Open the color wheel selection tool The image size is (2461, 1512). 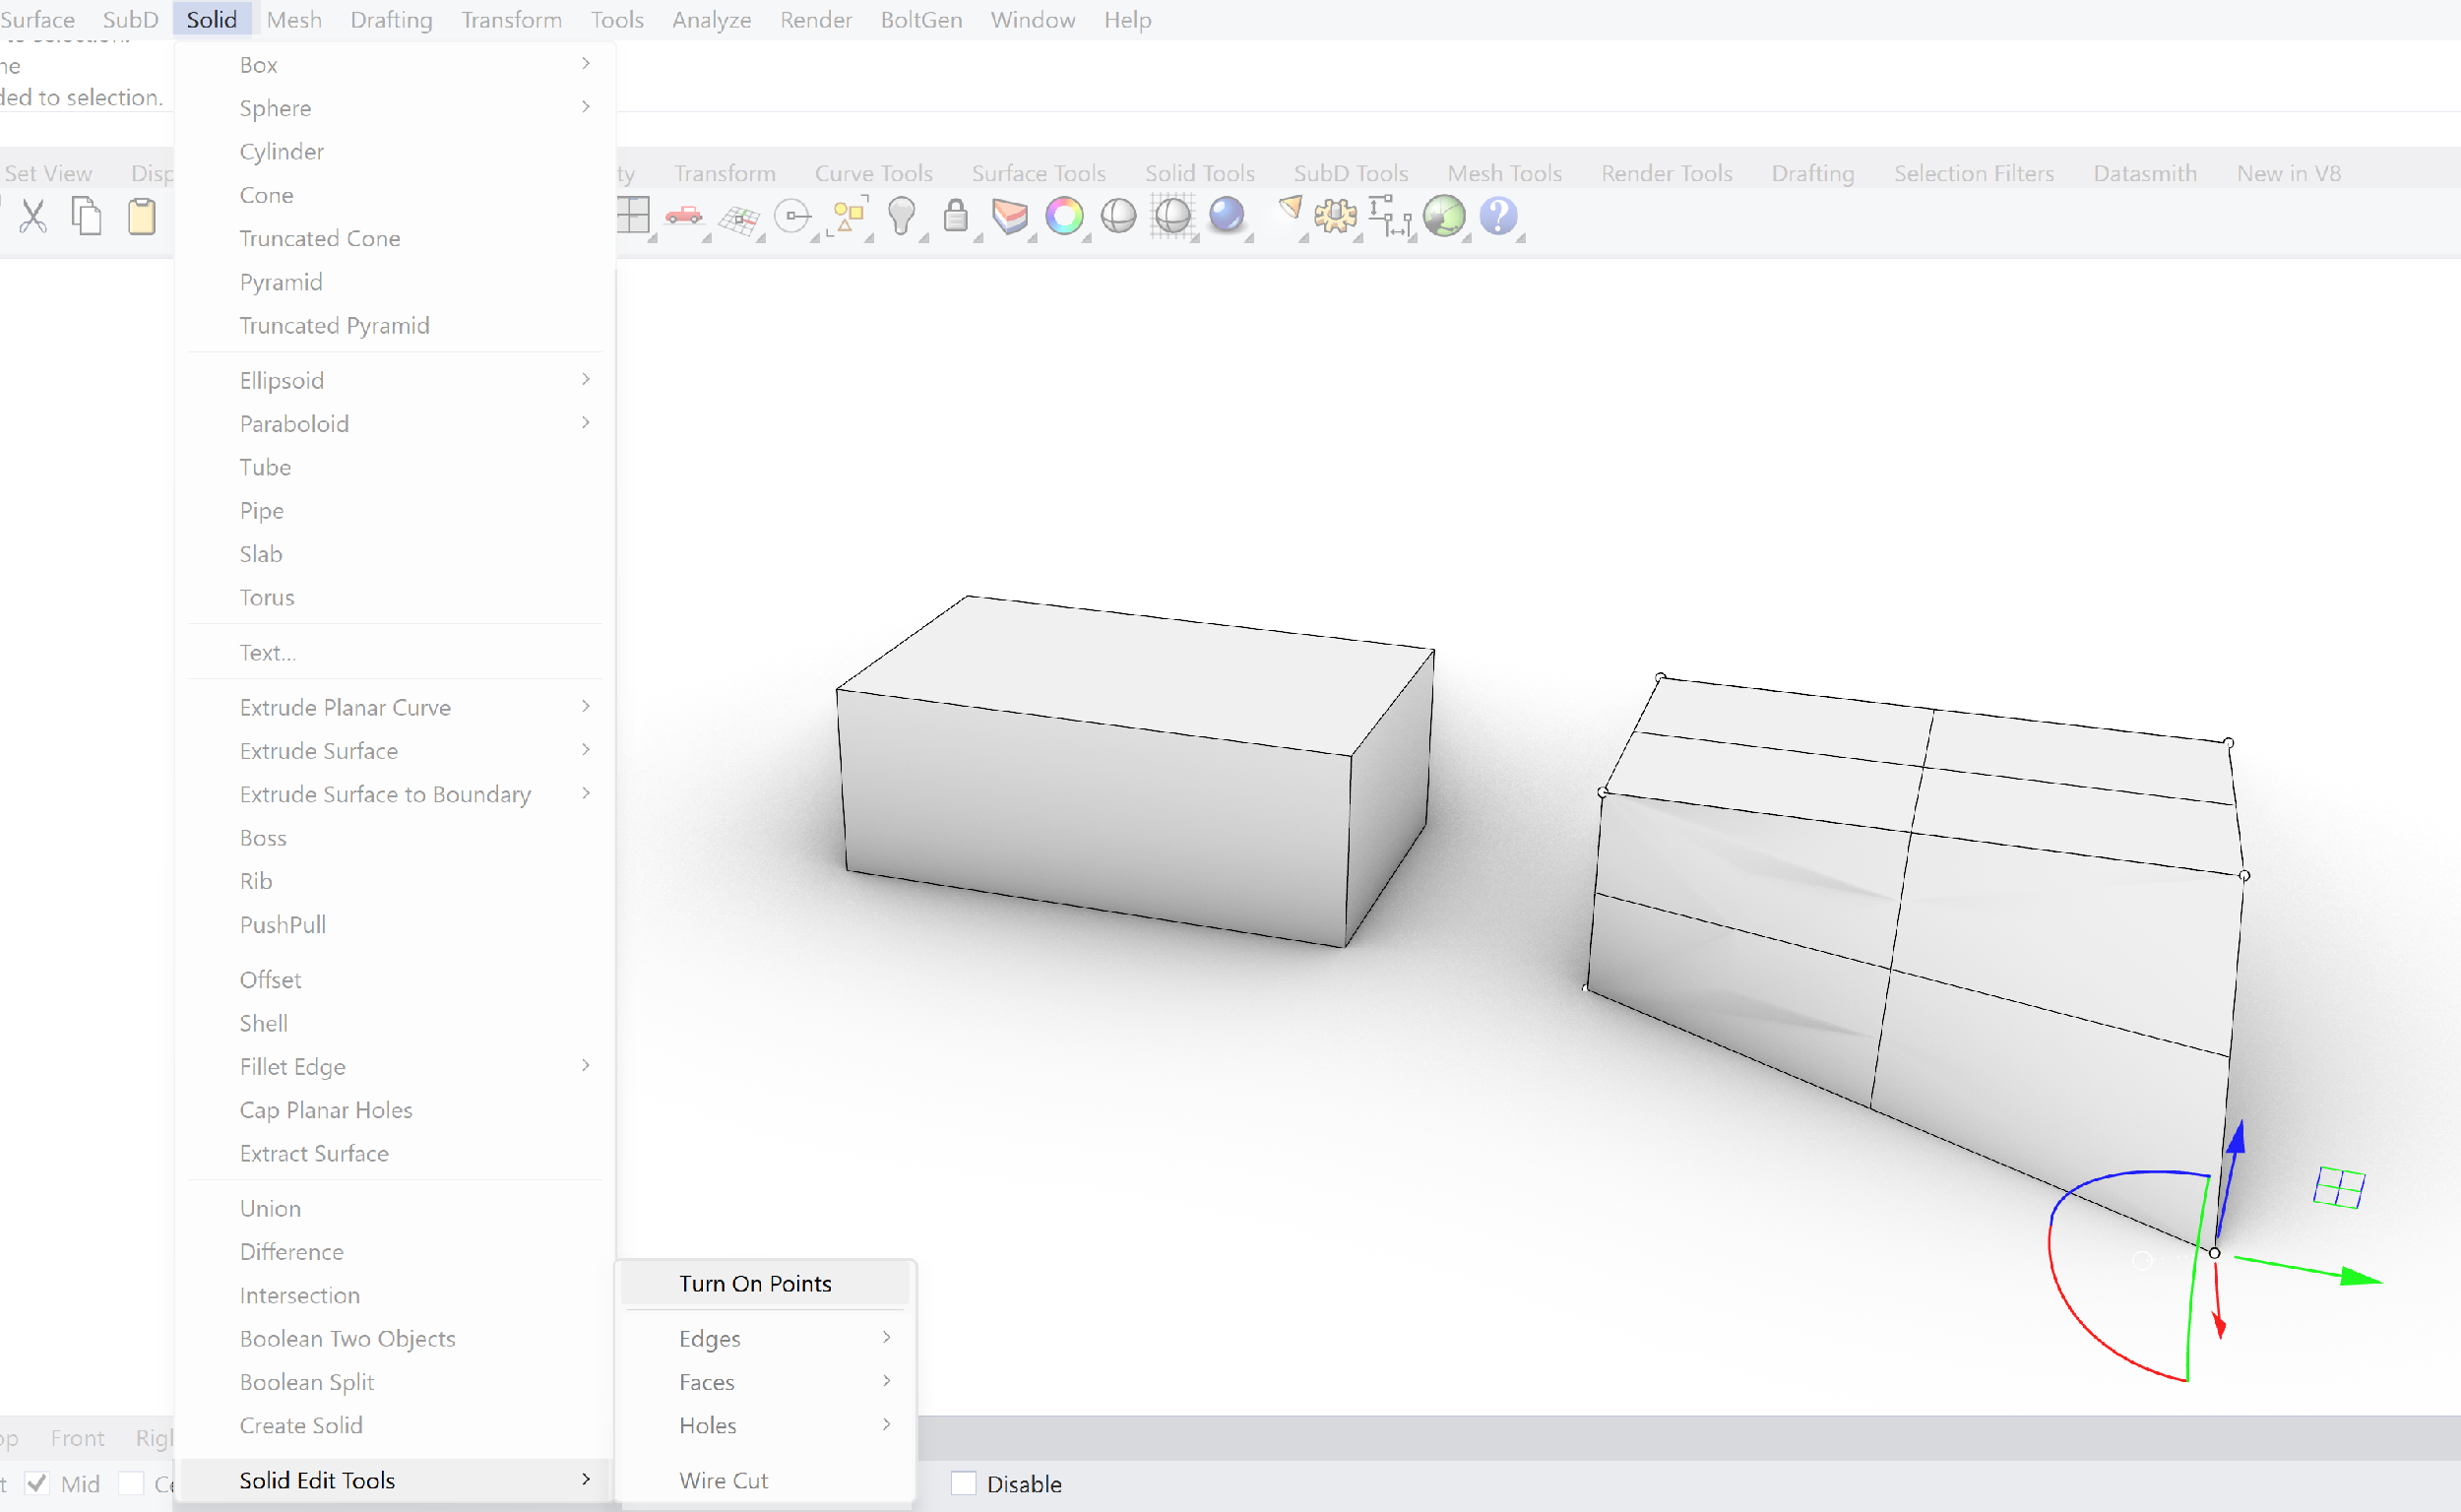[x=1064, y=216]
